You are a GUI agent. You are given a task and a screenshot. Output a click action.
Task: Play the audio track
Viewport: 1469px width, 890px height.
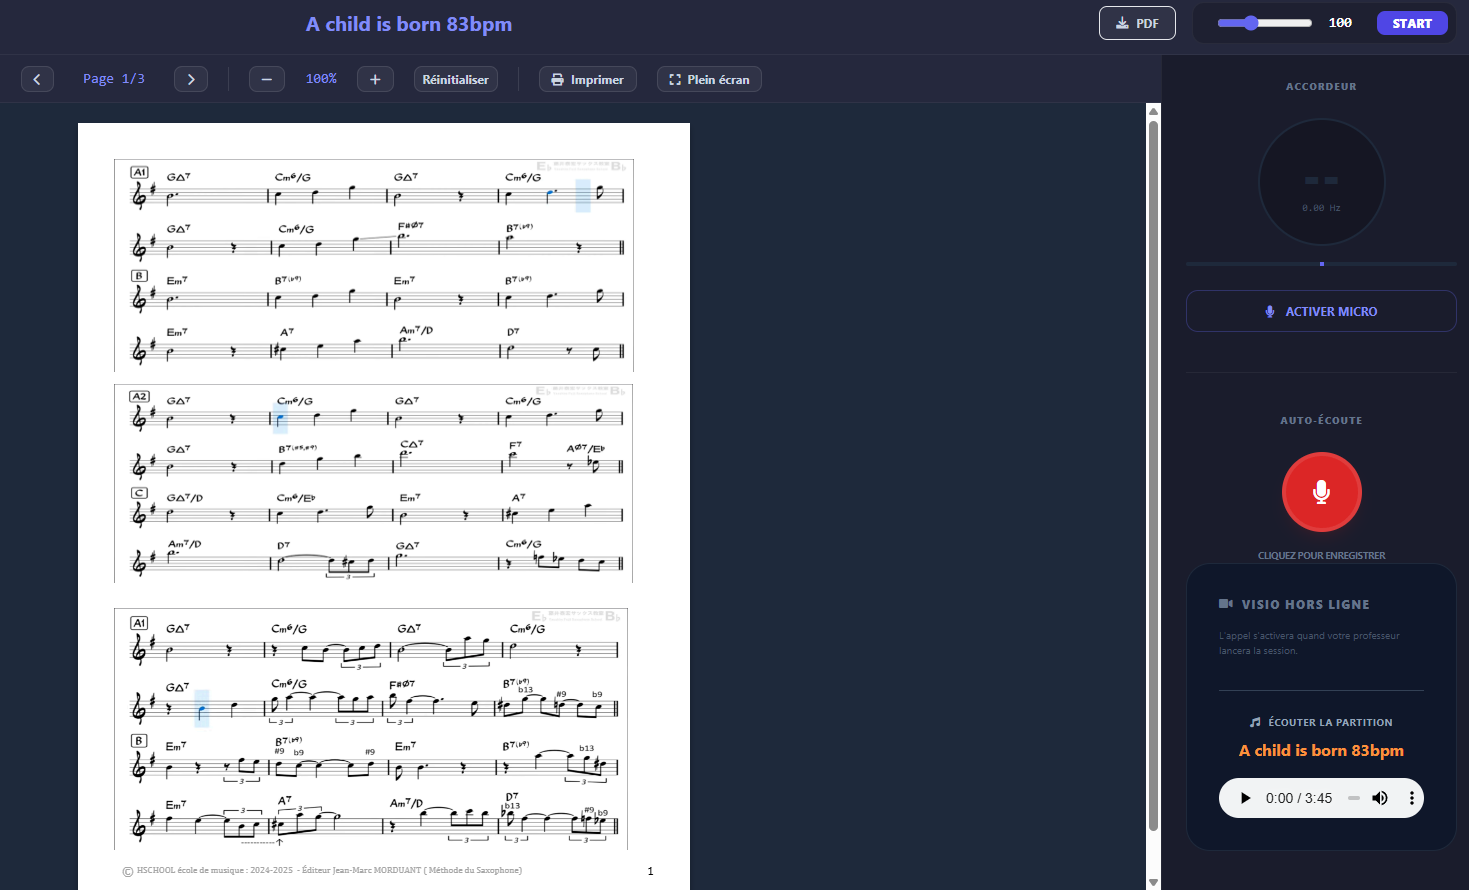tap(1245, 798)
